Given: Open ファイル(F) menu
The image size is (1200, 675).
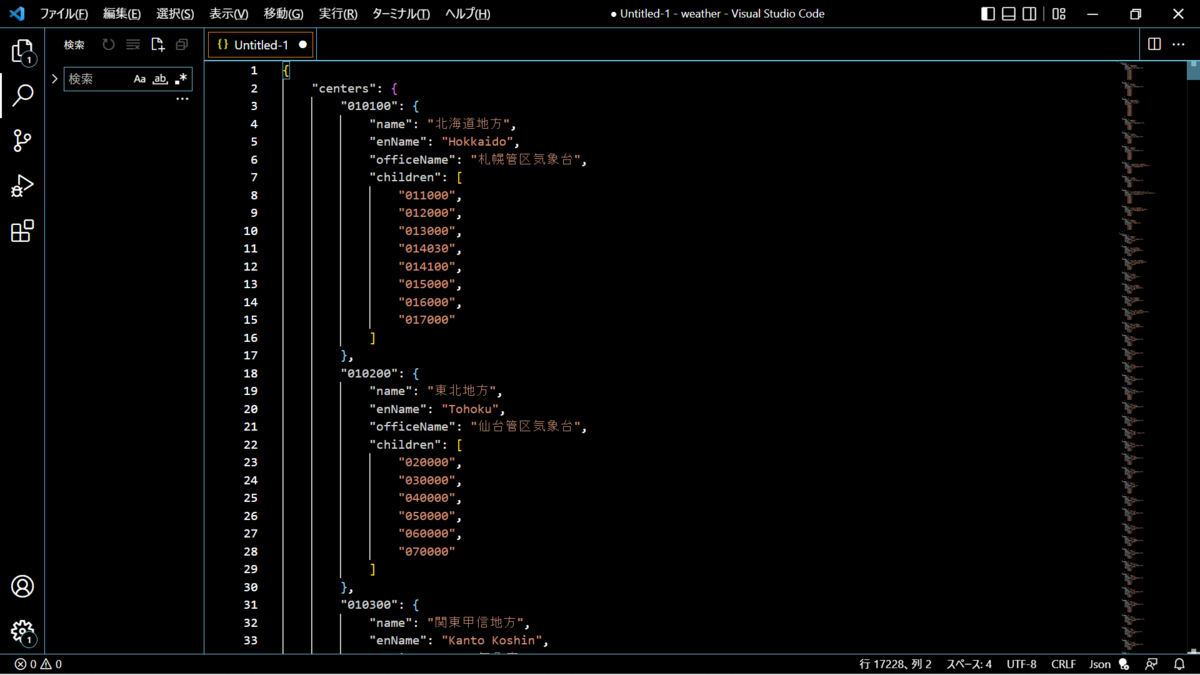Looking at the screenshot, I should [x=64, y=14].
